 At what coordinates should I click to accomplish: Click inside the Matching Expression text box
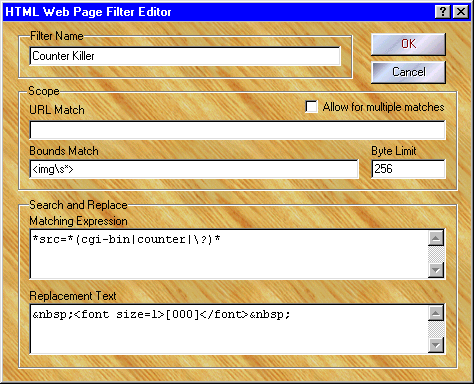(x=229, y=254)
